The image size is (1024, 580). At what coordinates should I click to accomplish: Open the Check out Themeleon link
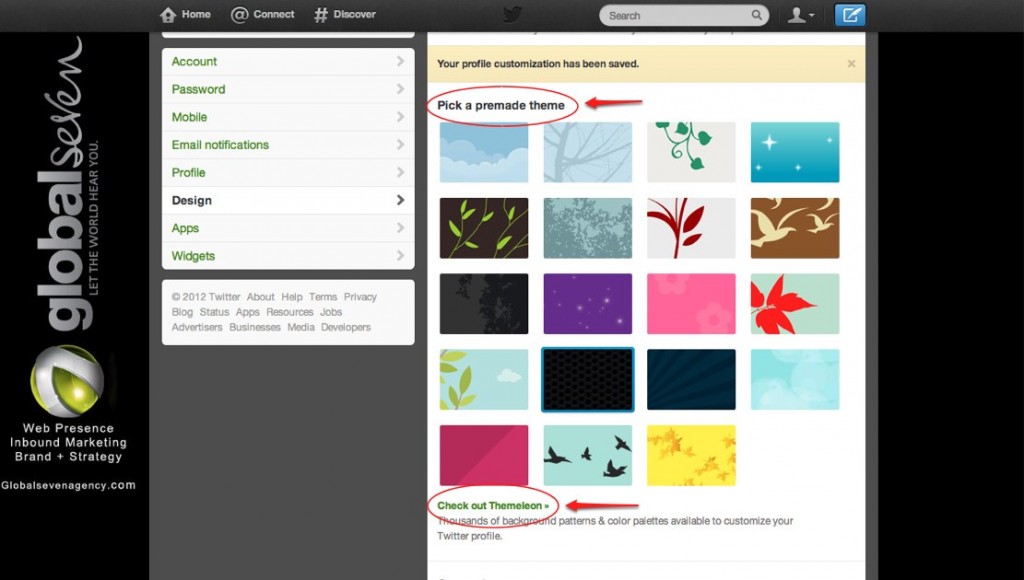pyautogui.click(x=492, y=506)
